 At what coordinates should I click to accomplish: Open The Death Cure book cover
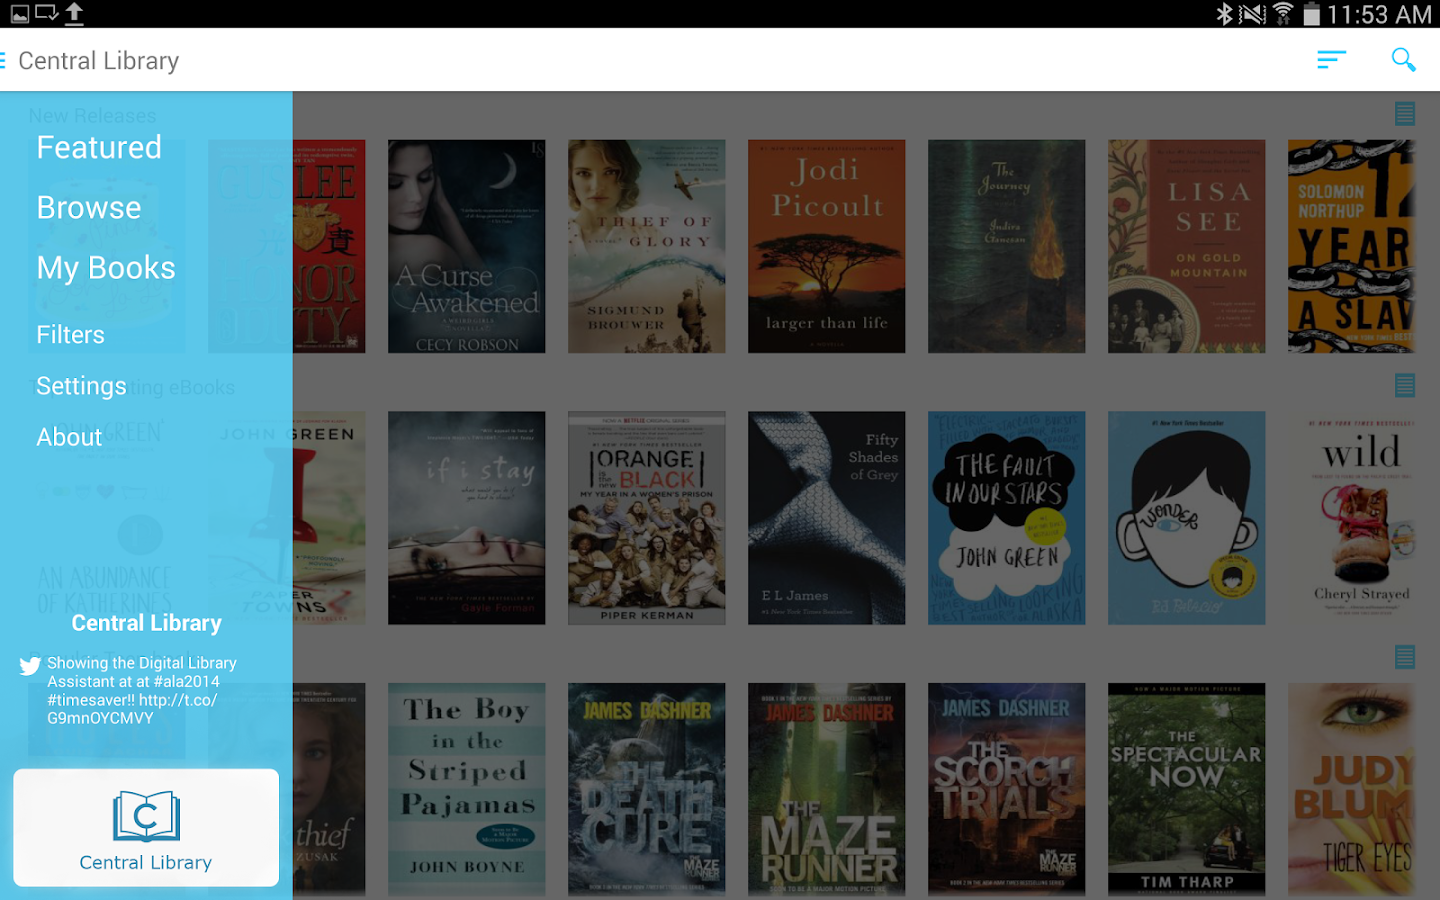point(647,790)
